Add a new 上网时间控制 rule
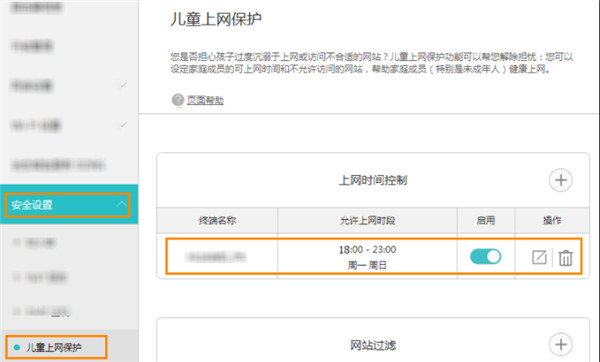Image resolution: width=600 pixels, height=362 pixels. pos(561,180)
